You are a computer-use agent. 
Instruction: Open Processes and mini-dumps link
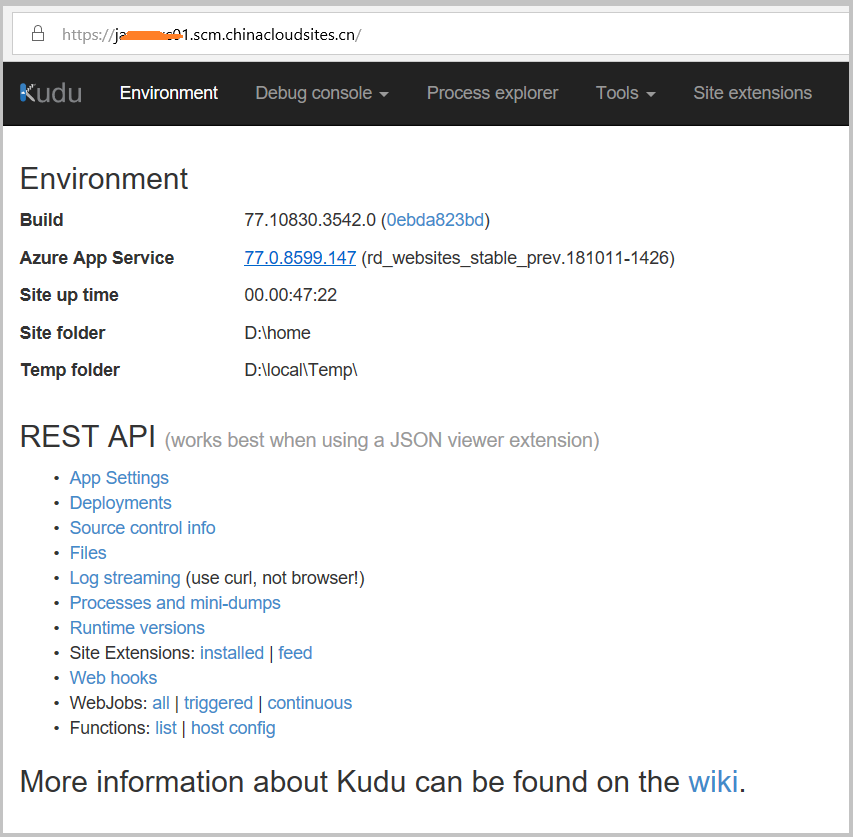tap(175, 603)
